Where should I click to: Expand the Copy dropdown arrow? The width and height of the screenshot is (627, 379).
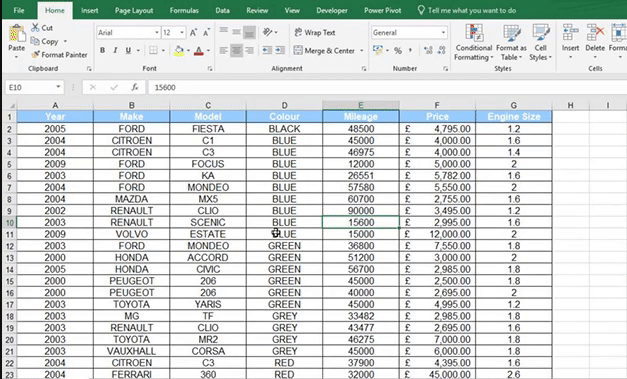pos(65,41)
